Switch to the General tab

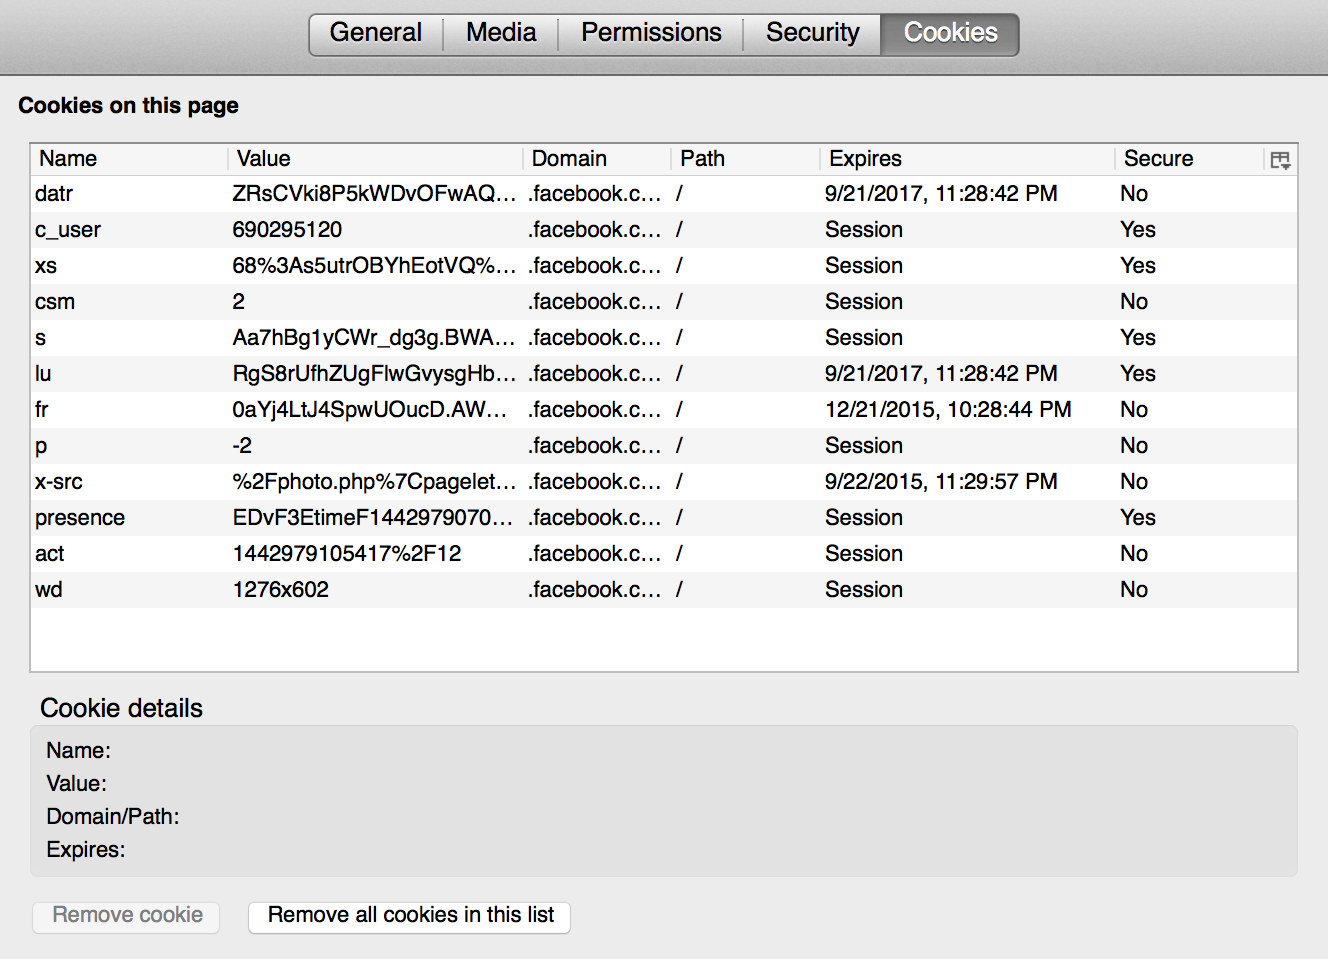pyautogui.click(x=375, y=33)
